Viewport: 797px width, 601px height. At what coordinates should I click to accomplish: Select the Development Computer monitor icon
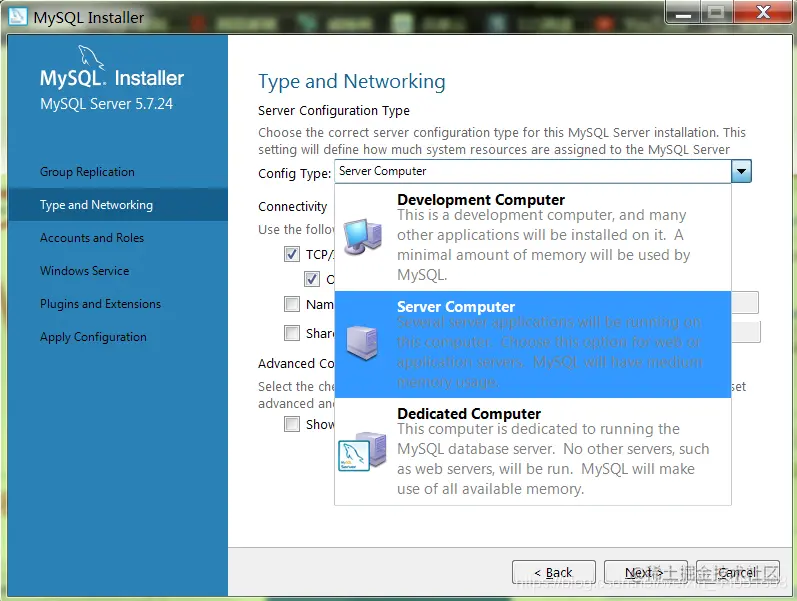tap(362, 236)
